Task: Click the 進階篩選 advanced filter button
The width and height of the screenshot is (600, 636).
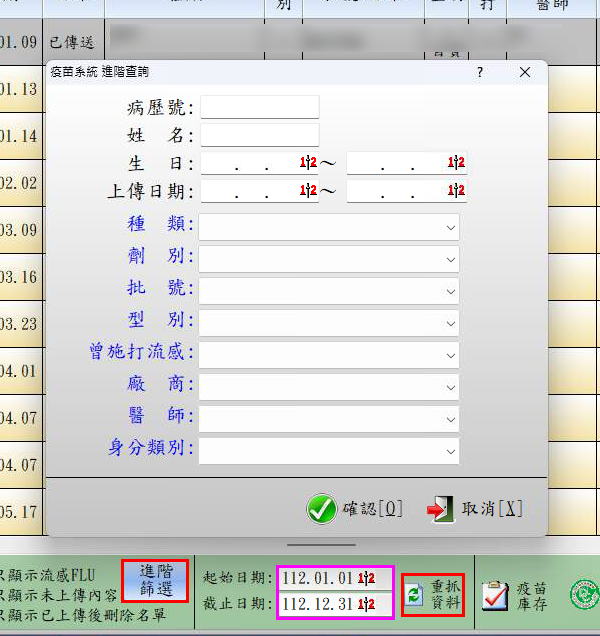Action: [x=155, y=580]
